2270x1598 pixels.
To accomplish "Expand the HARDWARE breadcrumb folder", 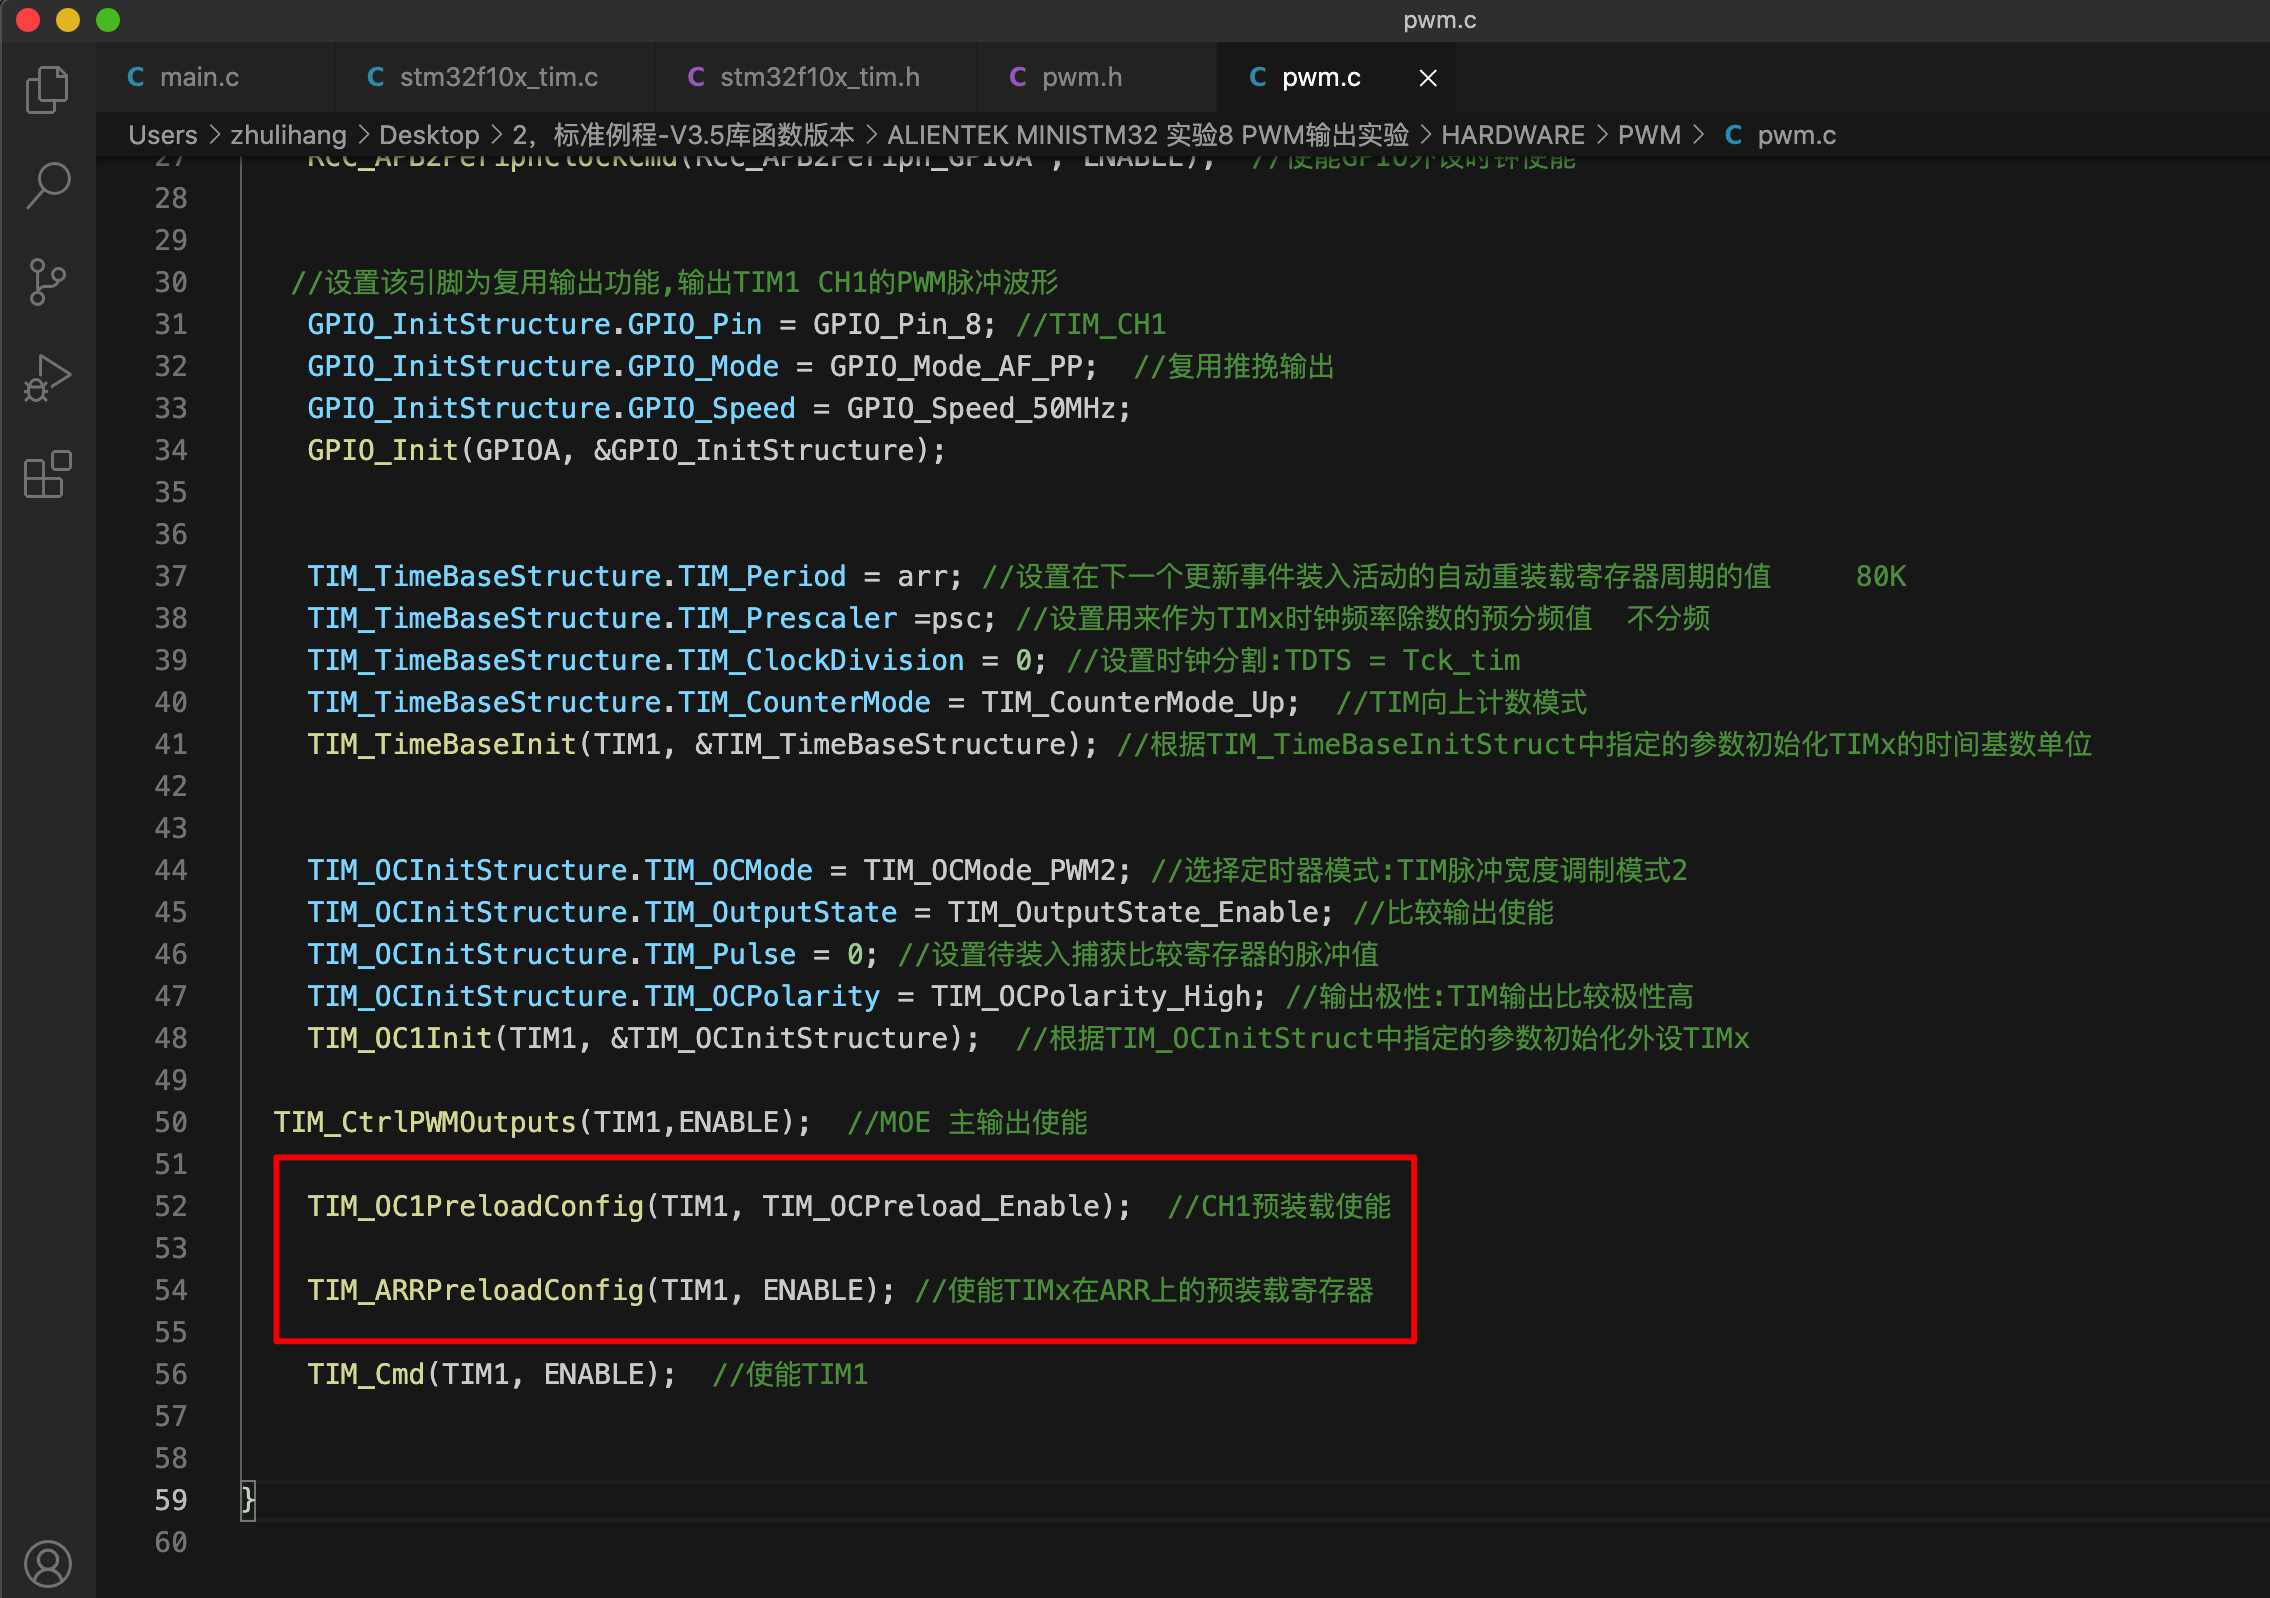I will (x=1512, y=135).
